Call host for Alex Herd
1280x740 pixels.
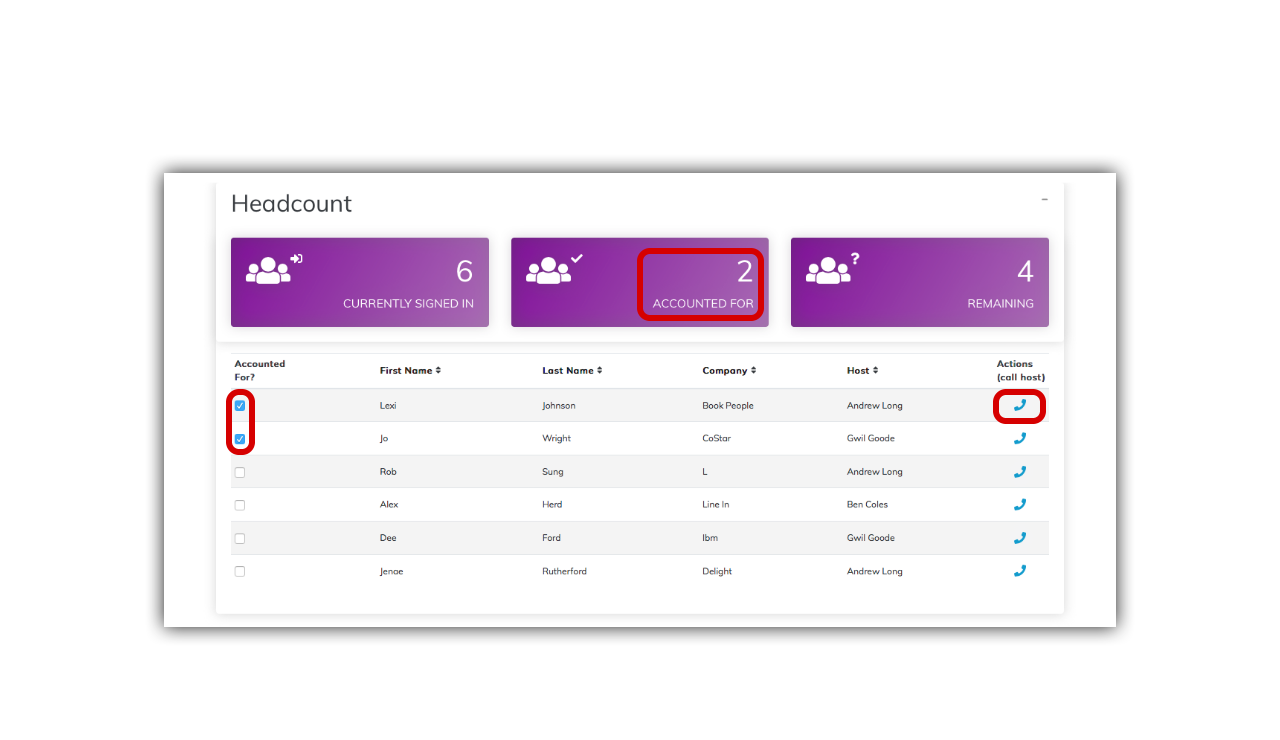point(1020,504)
